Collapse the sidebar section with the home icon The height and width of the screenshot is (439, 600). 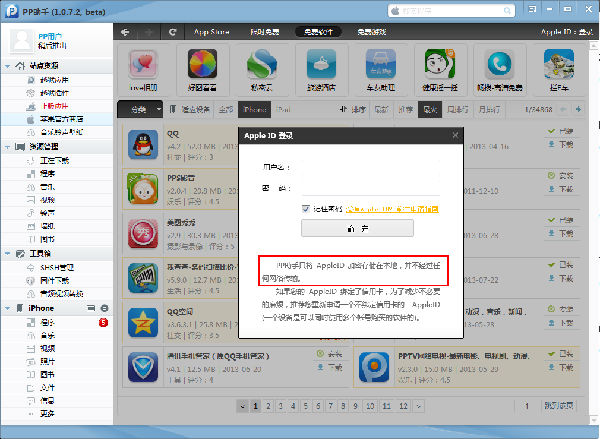point(7,66)
